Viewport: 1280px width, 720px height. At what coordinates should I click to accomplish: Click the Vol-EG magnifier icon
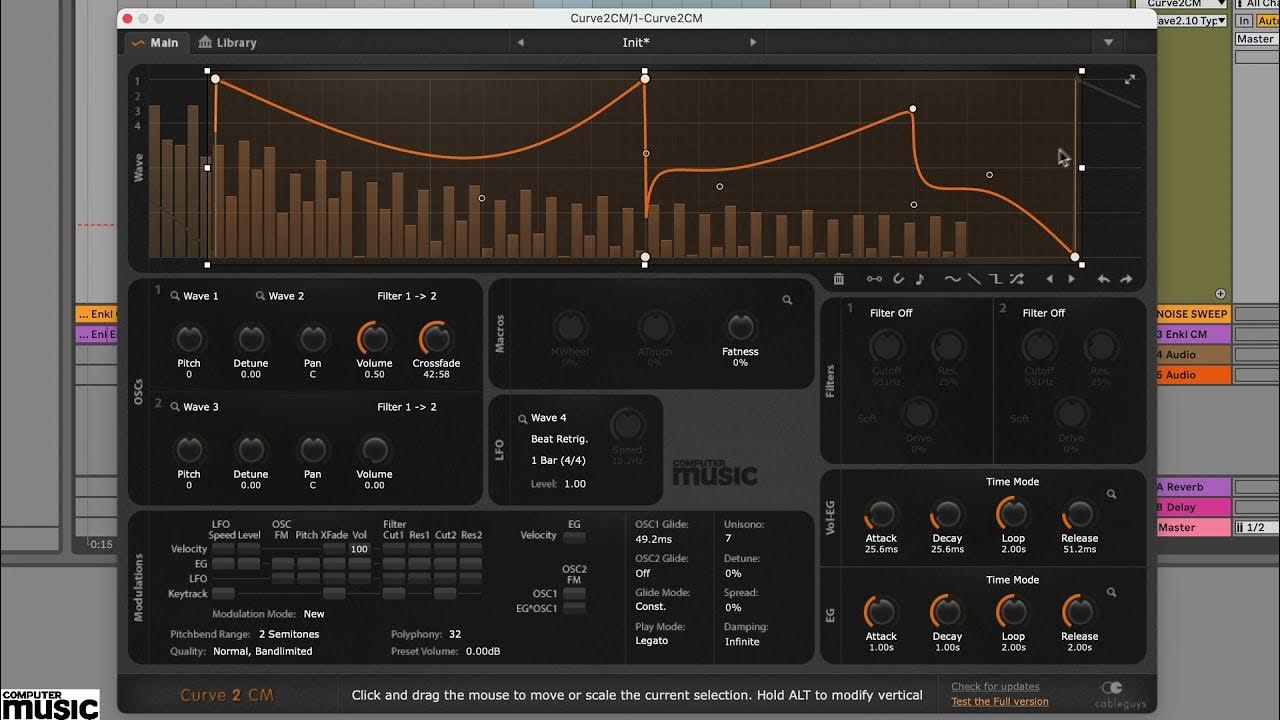[1111, 494]
